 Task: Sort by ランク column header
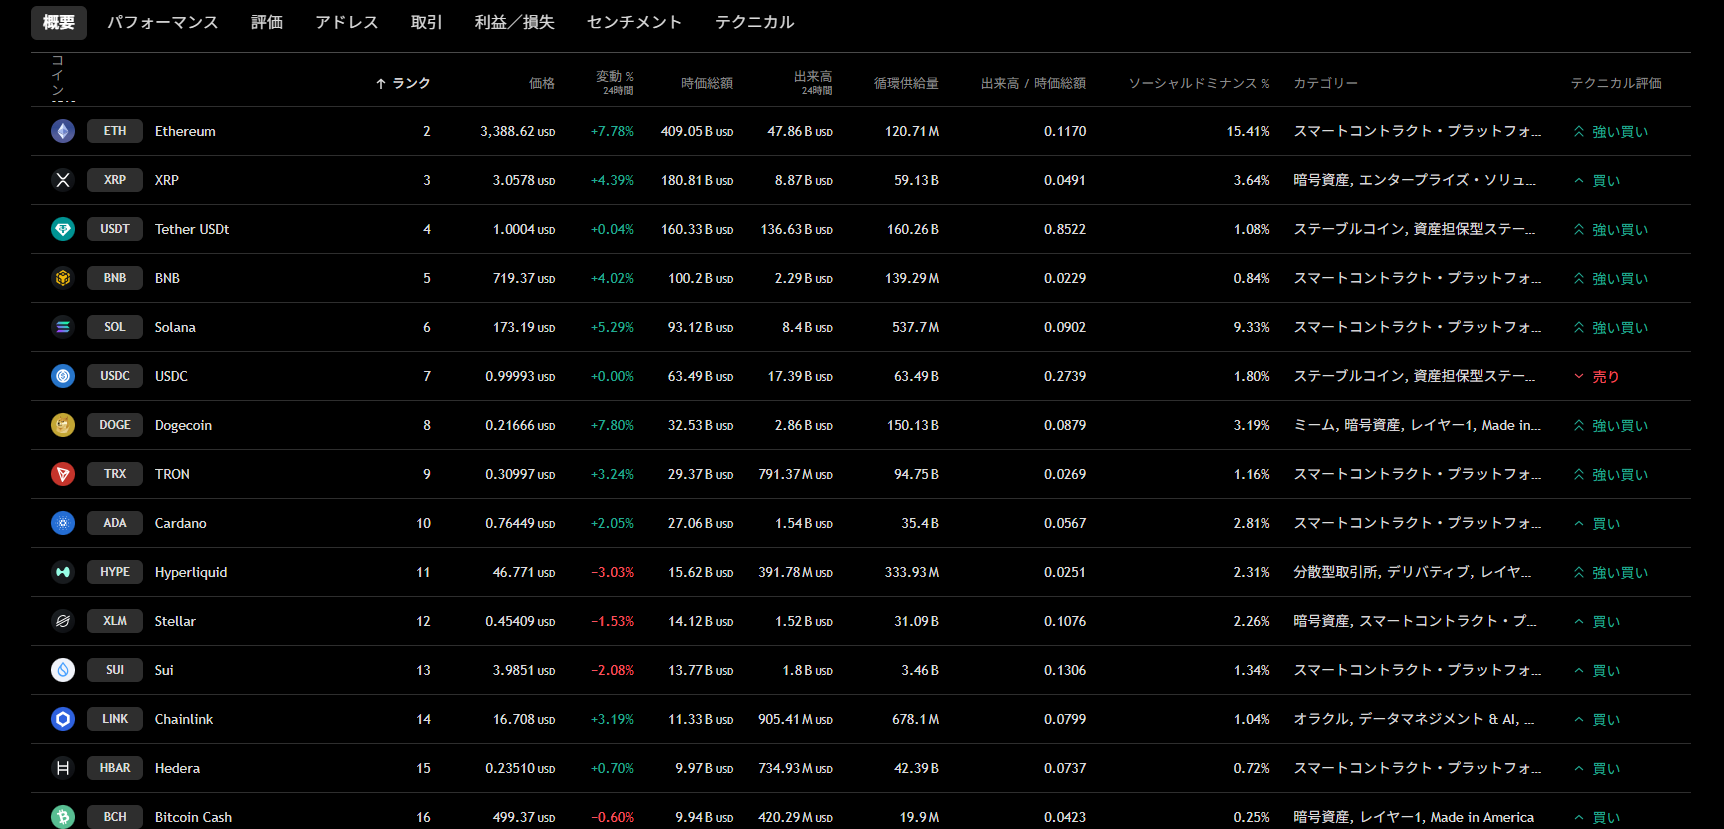tap(403, 83)
